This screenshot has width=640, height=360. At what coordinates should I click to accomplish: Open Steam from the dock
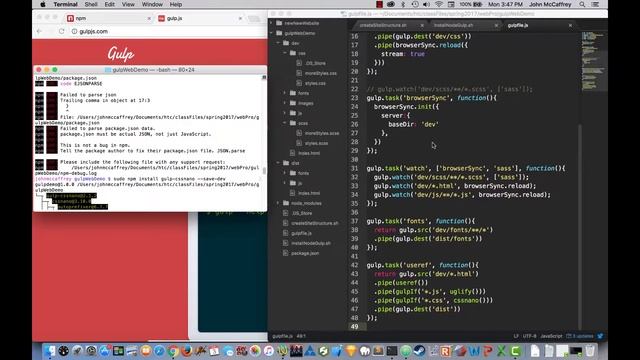(419, 351)
